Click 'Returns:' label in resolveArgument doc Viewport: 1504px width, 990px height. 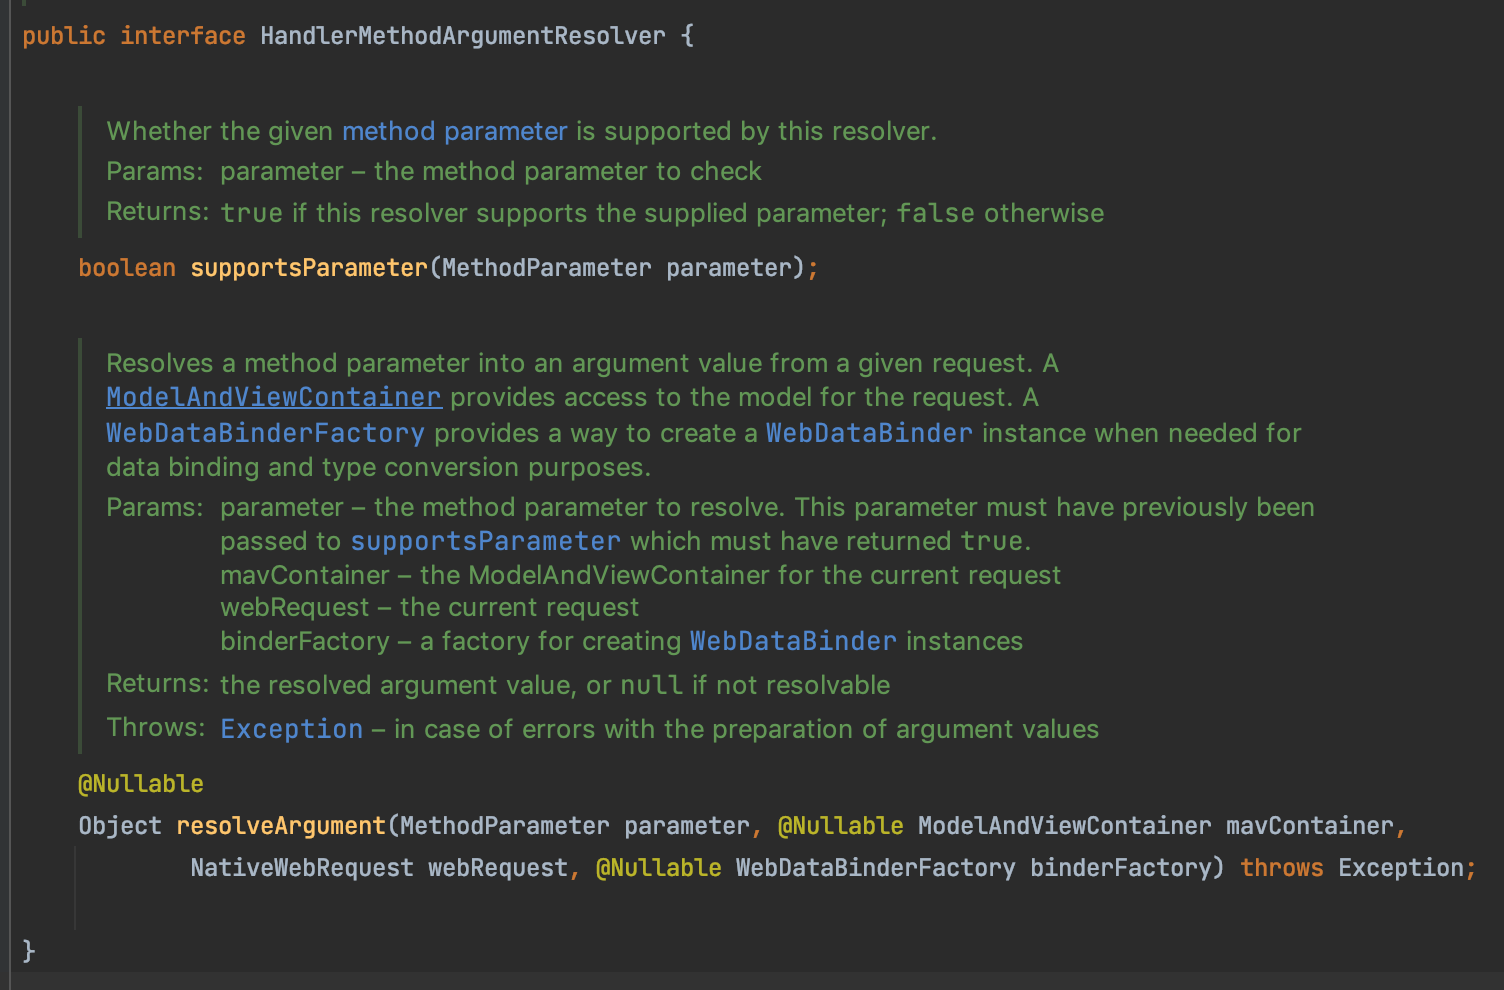tap(158, 684)
